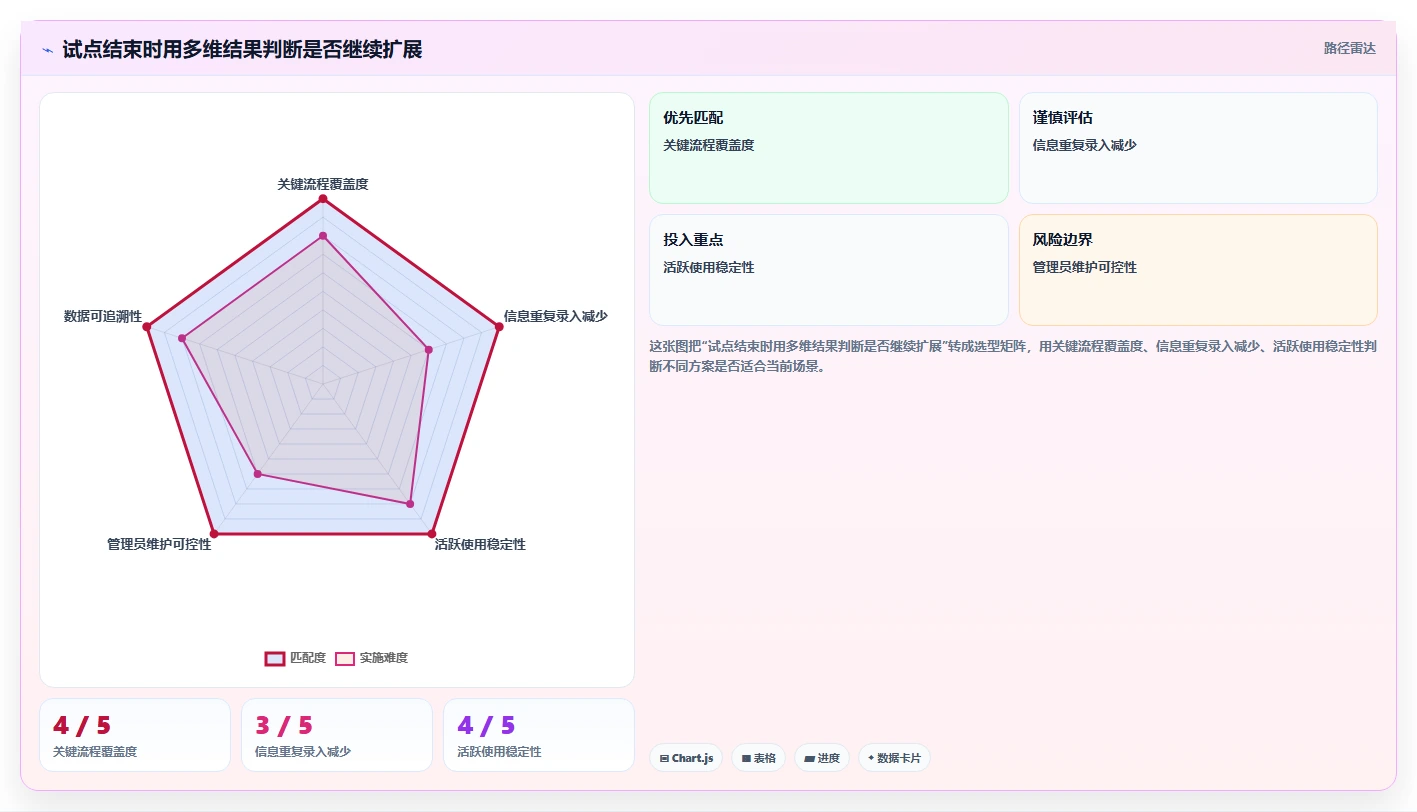Click outer 匹配度 point at 活跃使用稳定性 vertex

coord(432,533)
